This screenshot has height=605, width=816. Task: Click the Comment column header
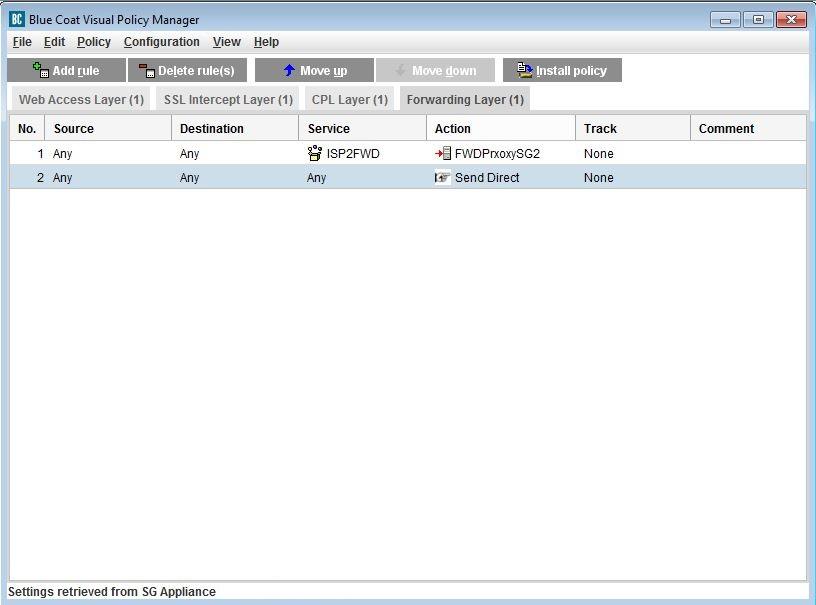point(727,129)
